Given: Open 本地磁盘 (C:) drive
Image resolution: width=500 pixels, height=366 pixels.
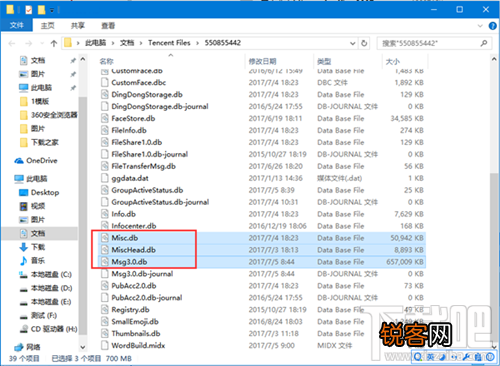Looking at the screenshot, I should click(x=51, y=274).
